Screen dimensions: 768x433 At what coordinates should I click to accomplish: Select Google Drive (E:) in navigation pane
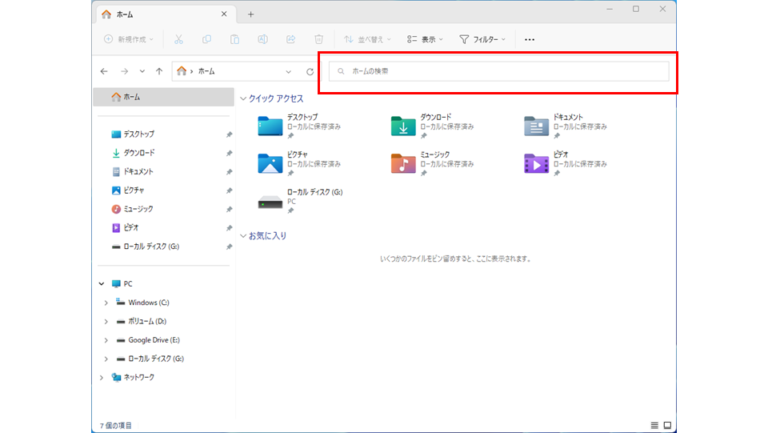[x=153, y=340]
